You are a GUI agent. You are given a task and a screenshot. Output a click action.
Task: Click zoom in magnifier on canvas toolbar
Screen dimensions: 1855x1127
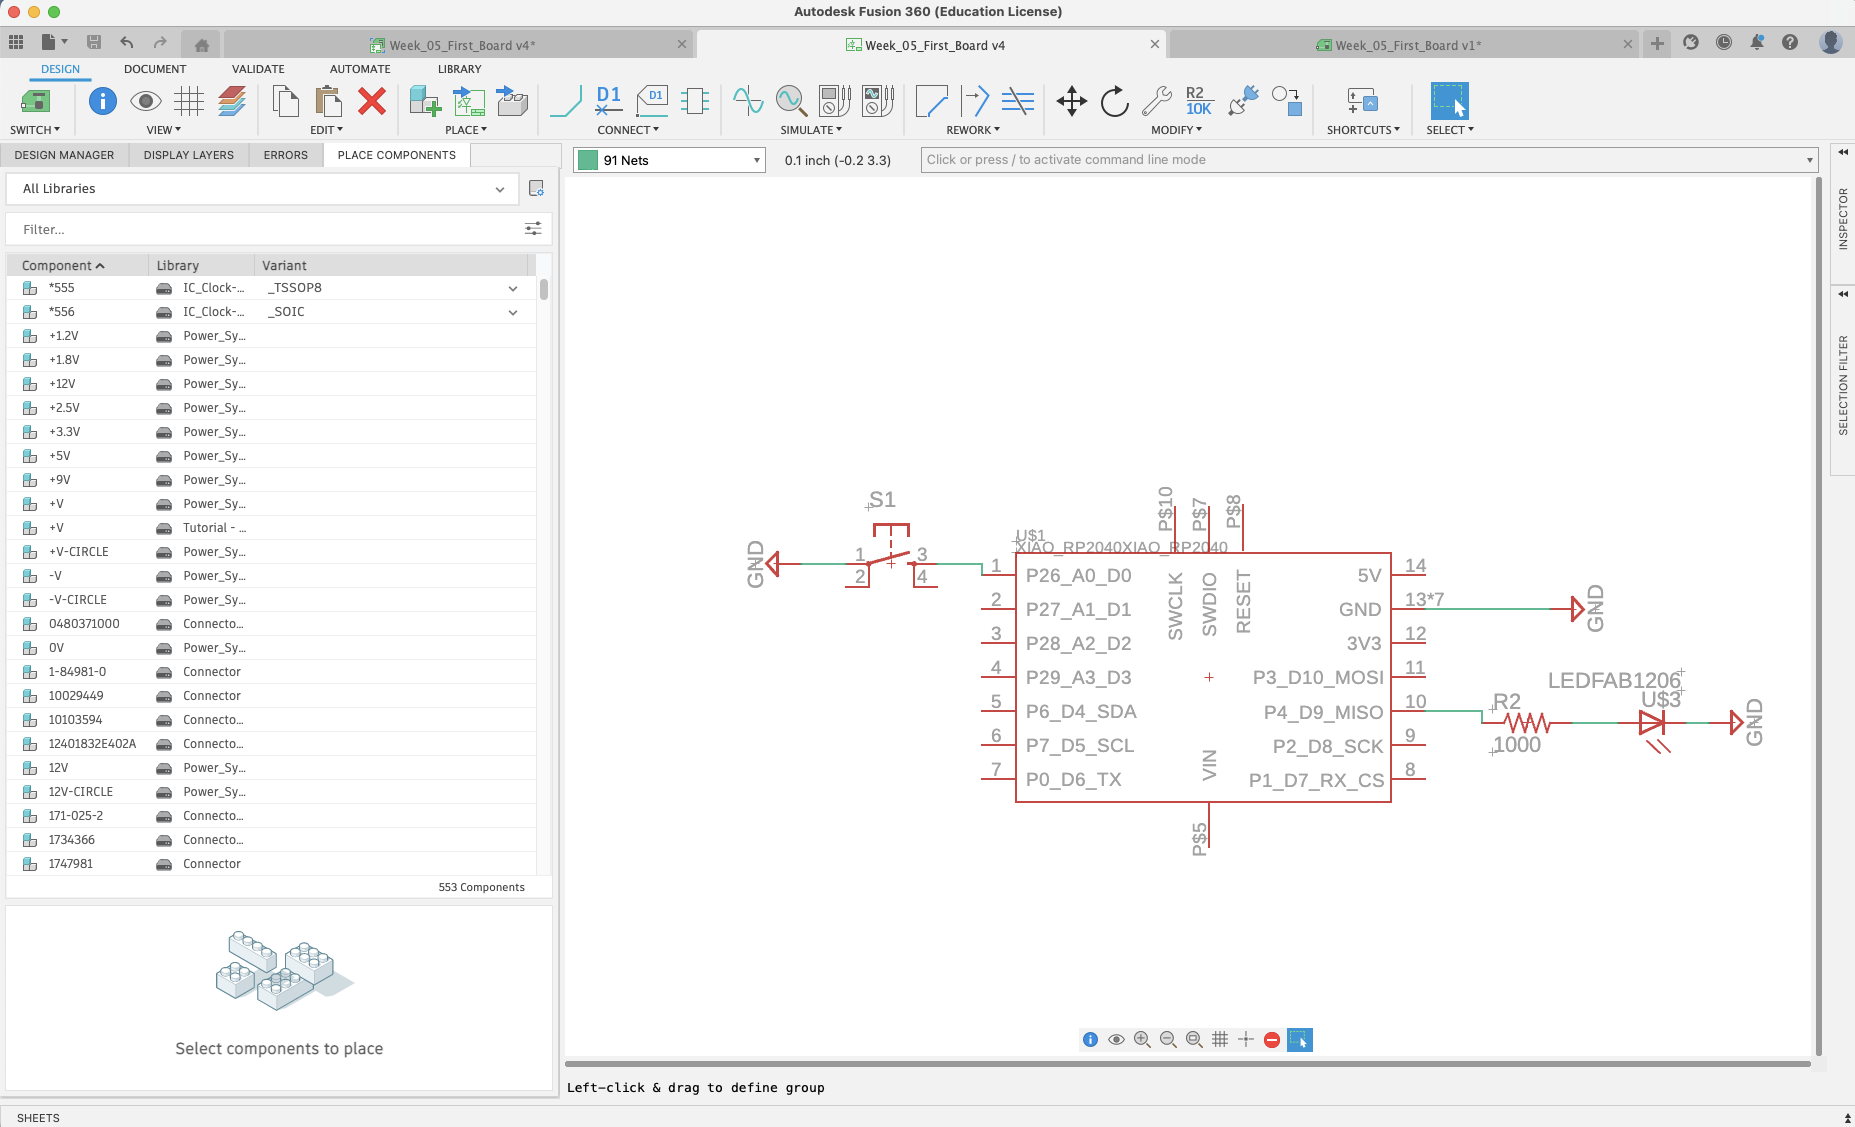(1142, 1040)
